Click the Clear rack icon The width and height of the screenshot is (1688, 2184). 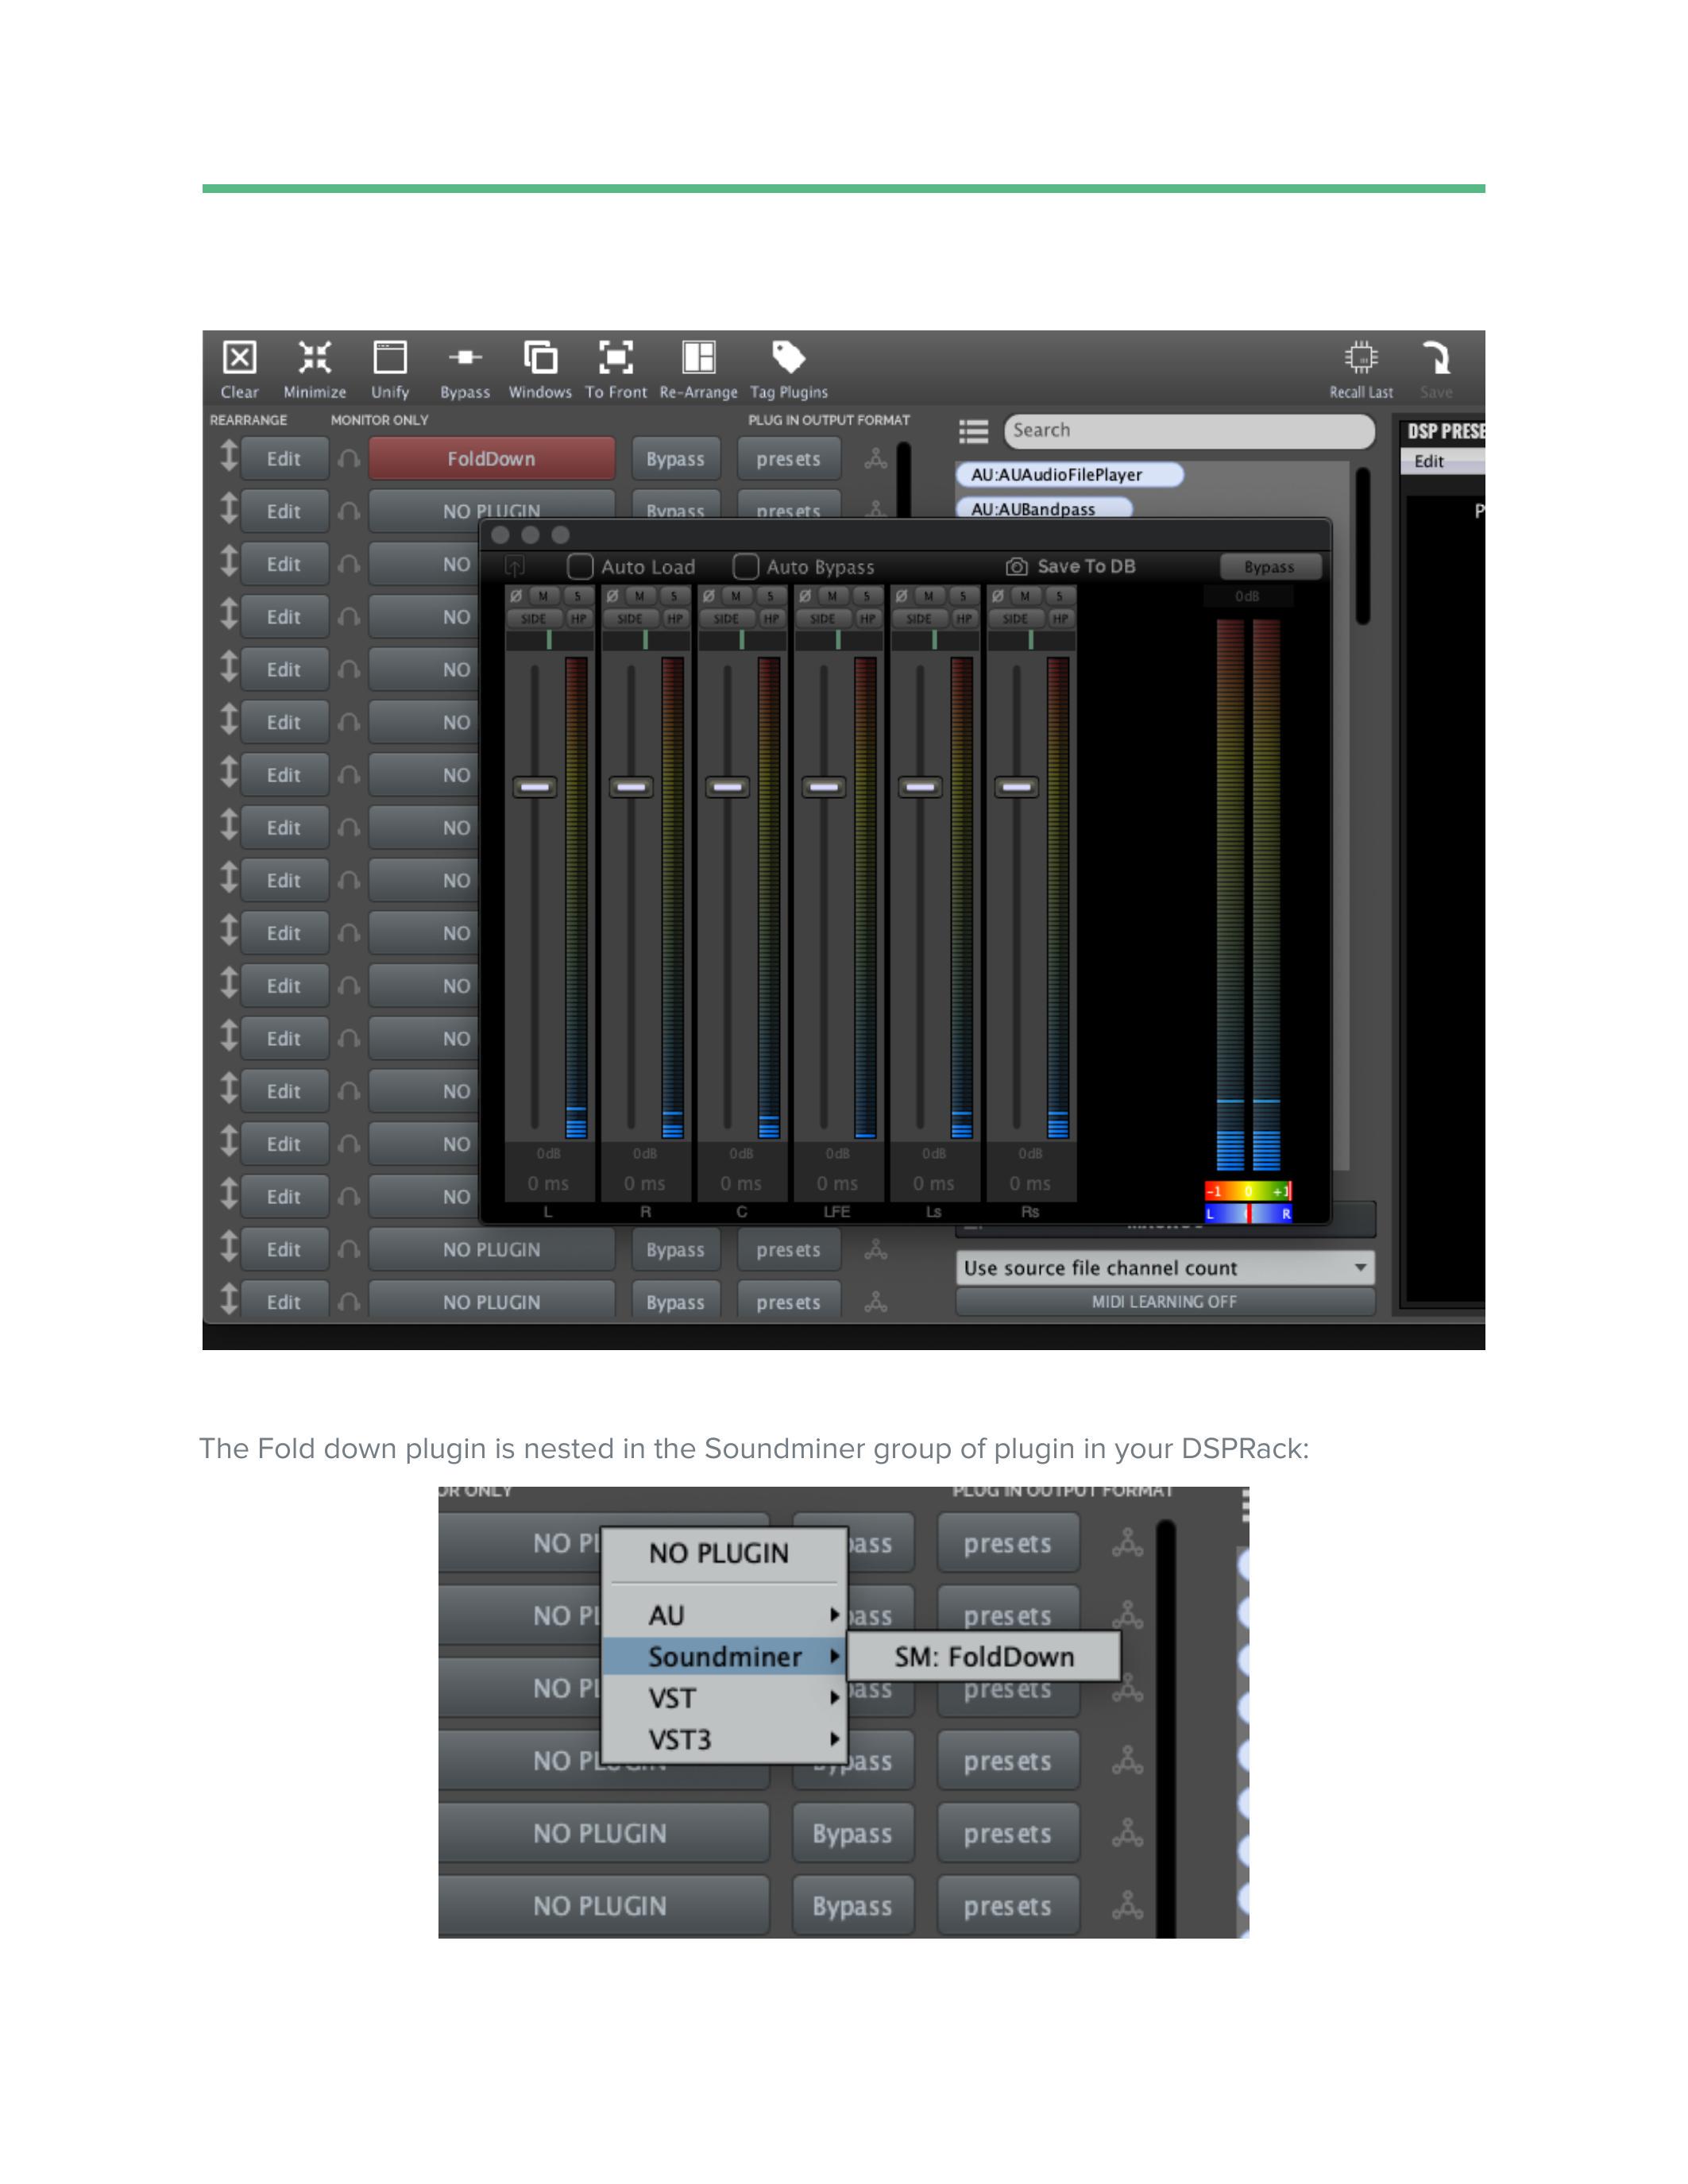tap(239, 358)
